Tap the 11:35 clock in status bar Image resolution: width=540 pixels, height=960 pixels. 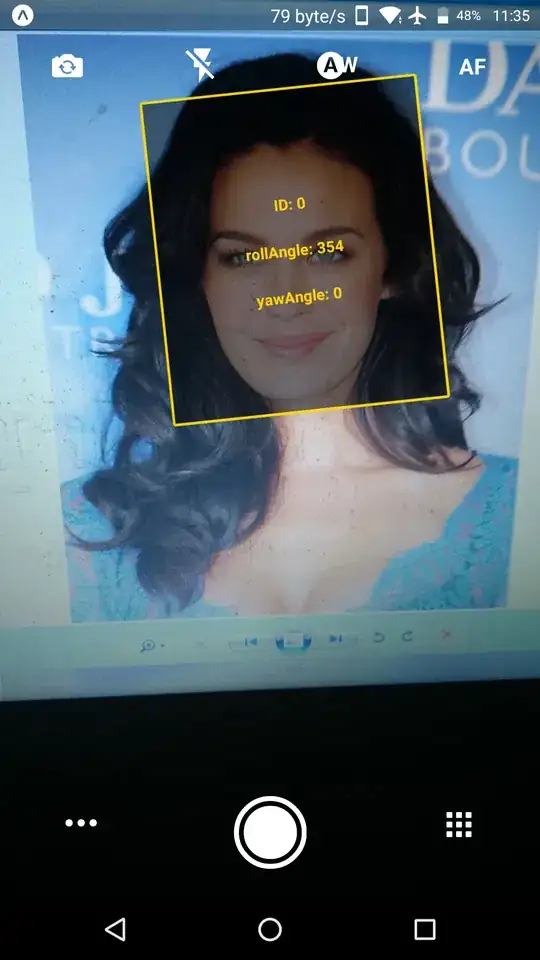coord(511,16)
